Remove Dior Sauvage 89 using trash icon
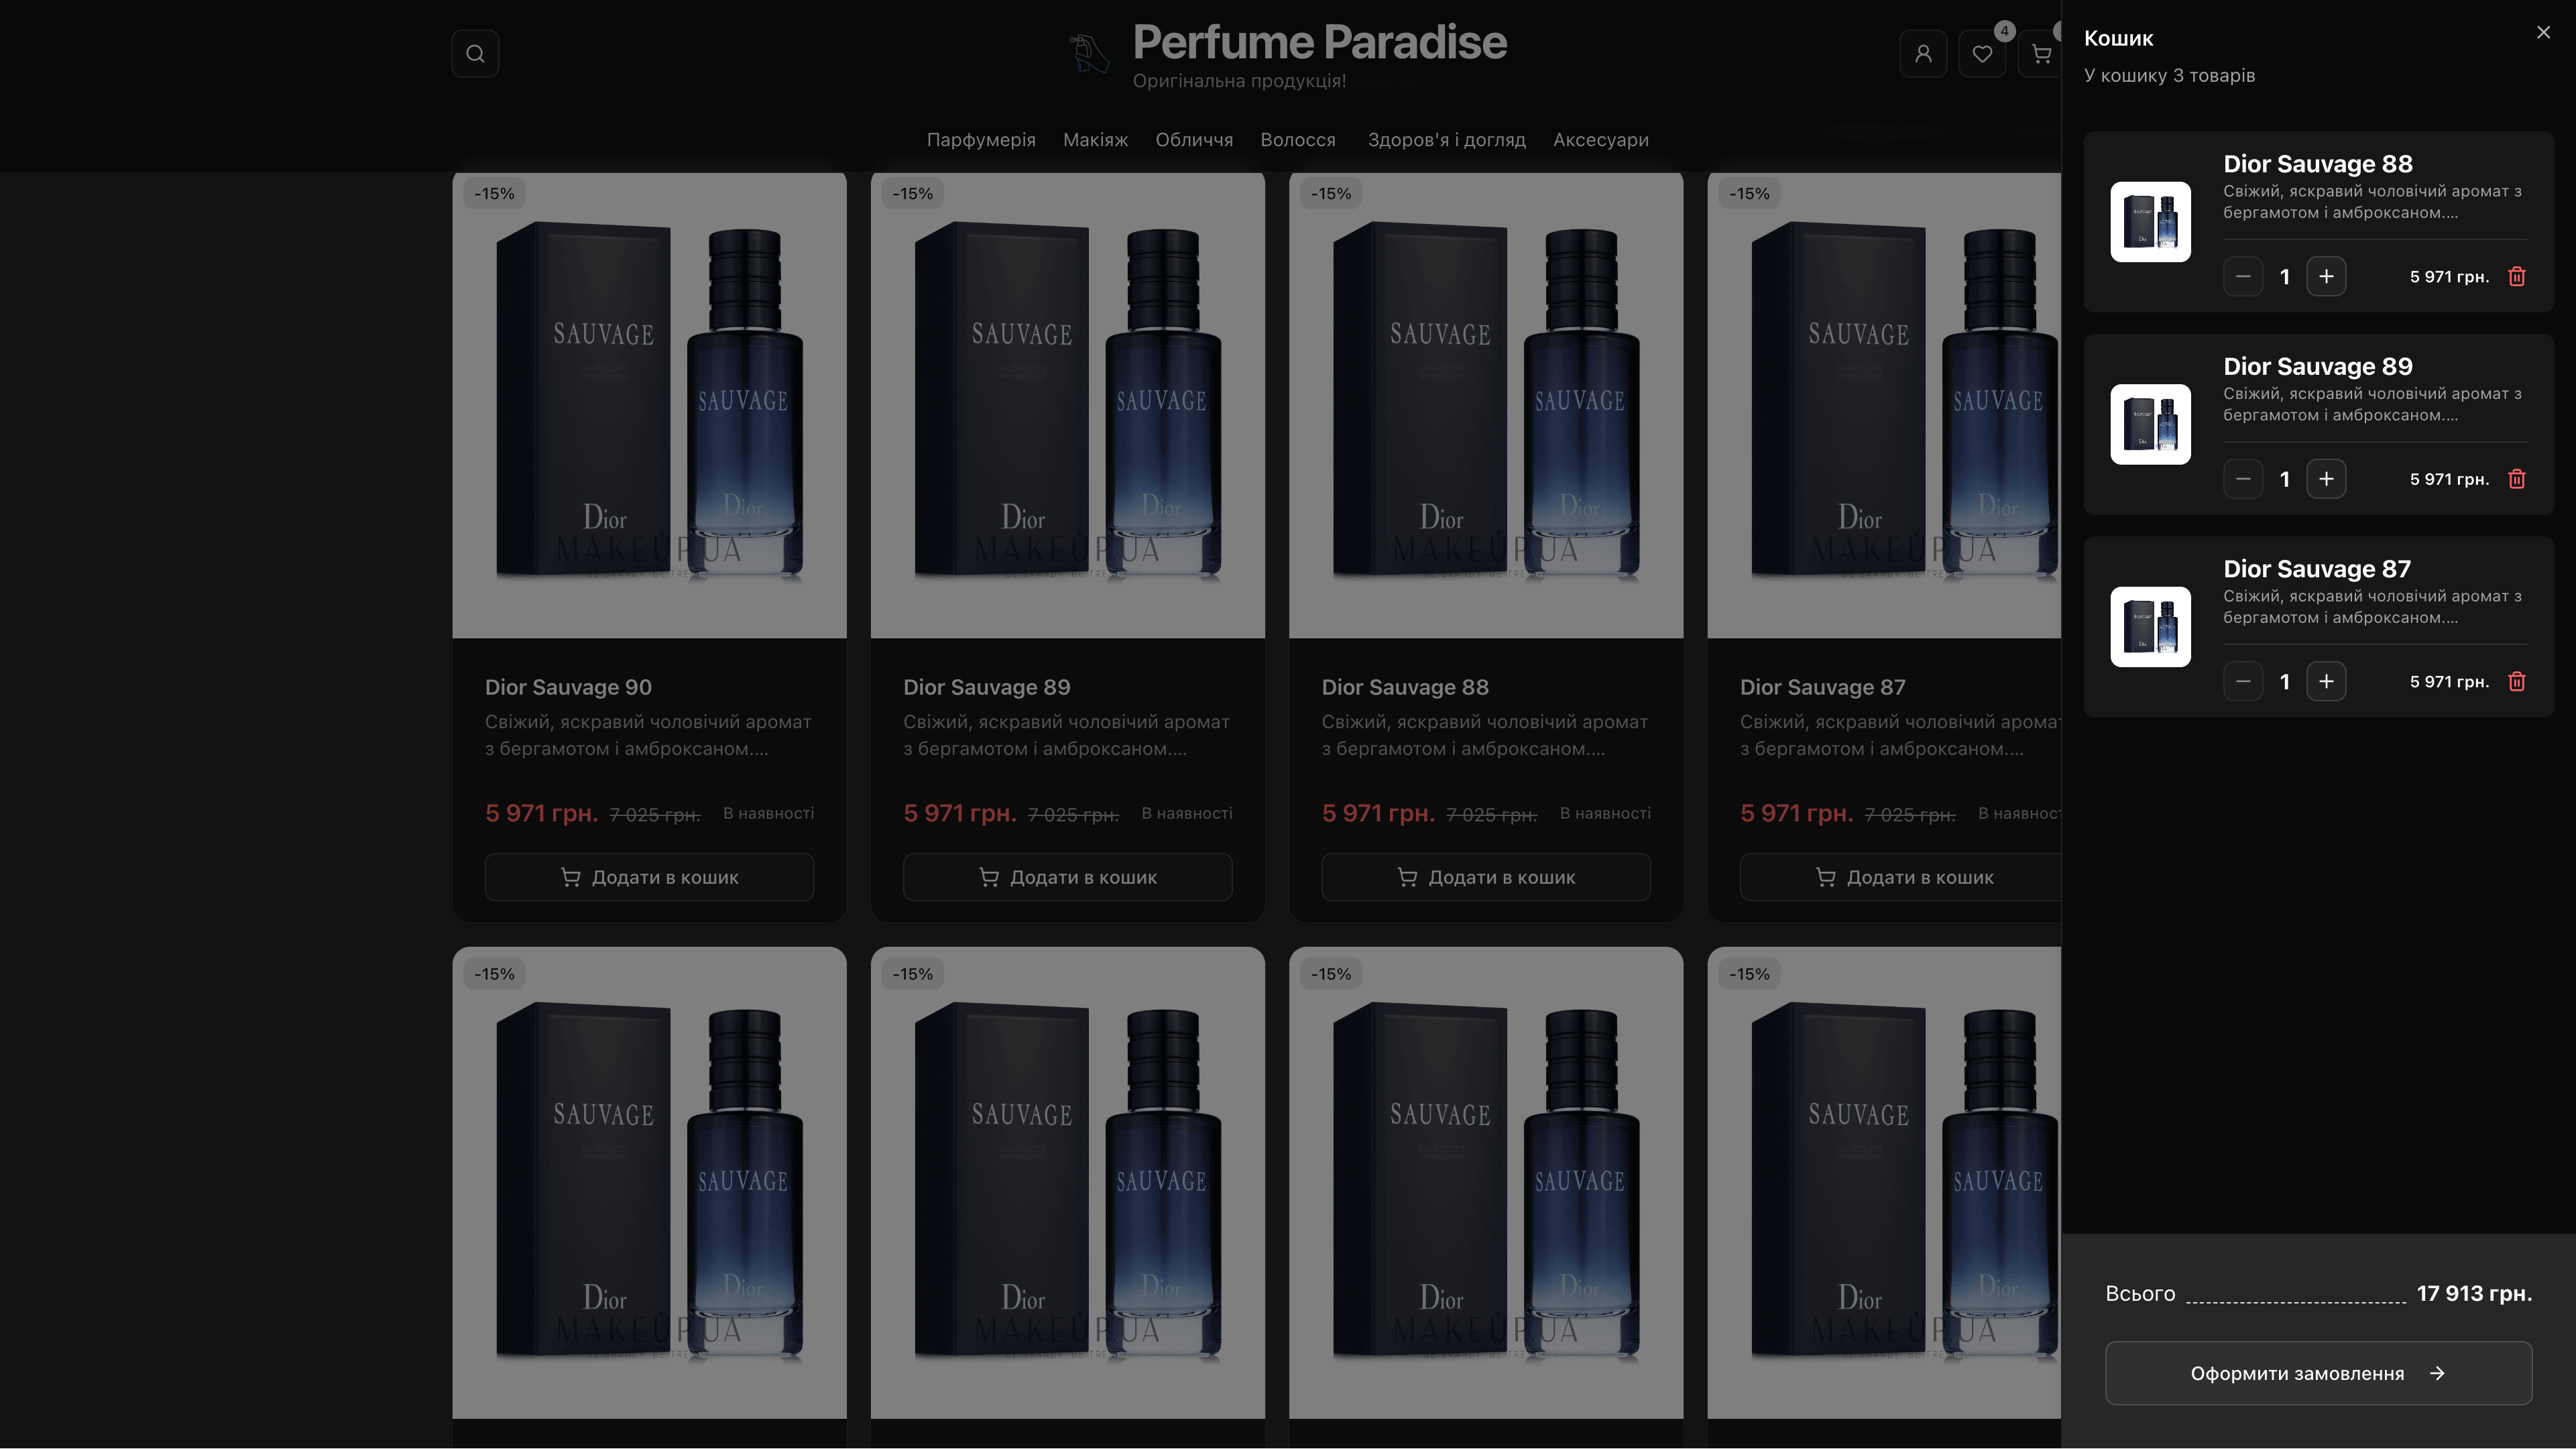Screen dimensions: 2576x1449 click(2518, 478)
